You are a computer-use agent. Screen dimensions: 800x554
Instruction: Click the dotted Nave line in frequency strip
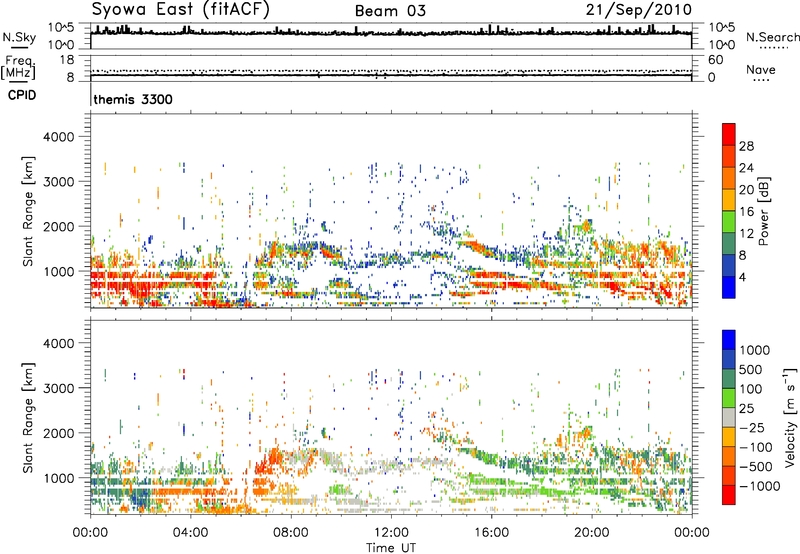(391, 71)
